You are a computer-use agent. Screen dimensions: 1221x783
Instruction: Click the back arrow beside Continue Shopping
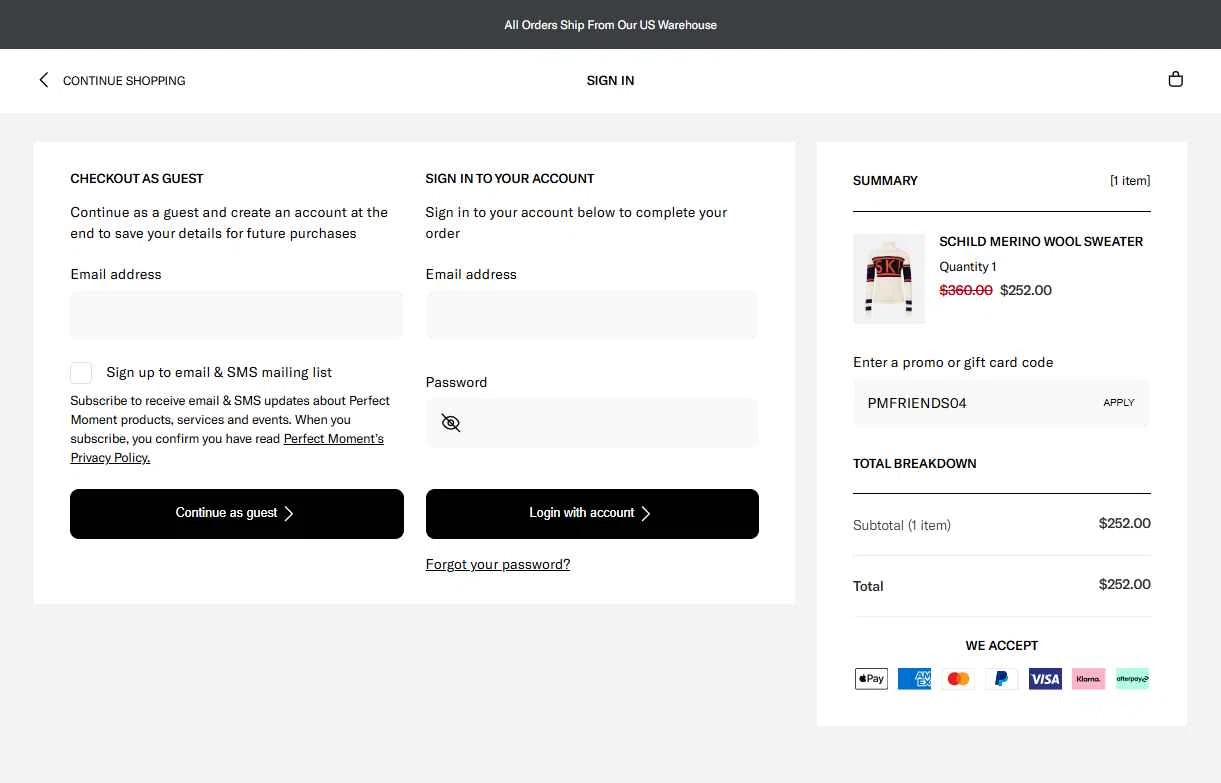(x=43, y=80)
